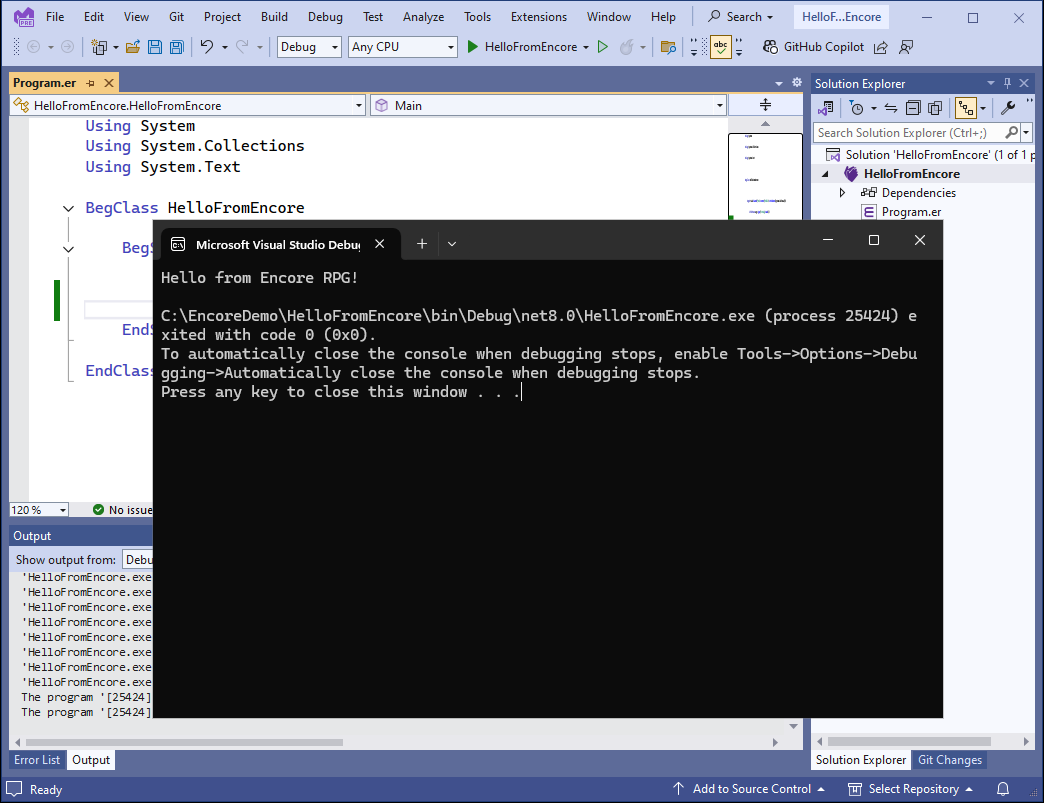The height and width of the screenshot is (803, 1044).
Task: Open Solution Explorer window options arrow
Action: click(x=990, y=83)
